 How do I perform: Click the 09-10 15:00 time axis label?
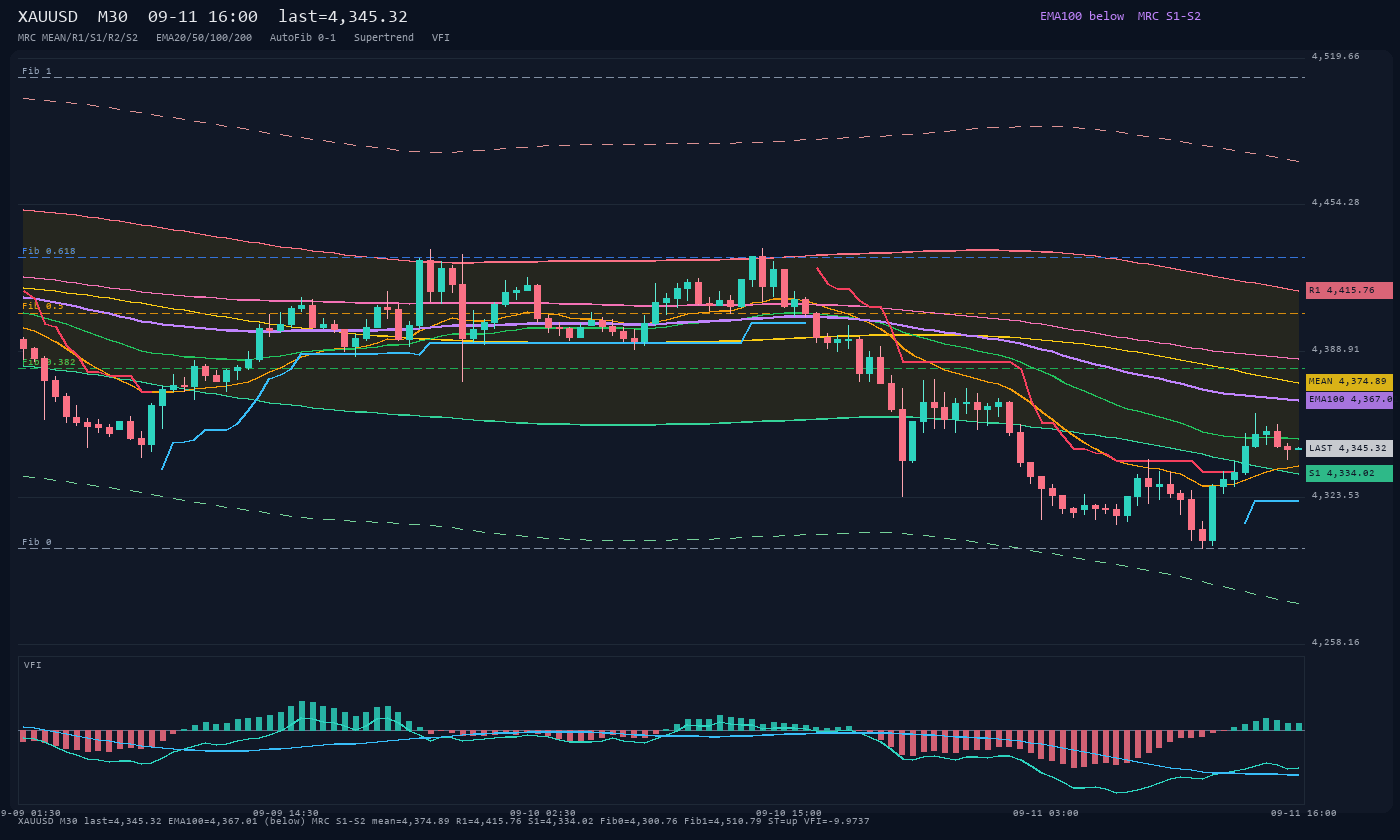(x=789, y=813)
